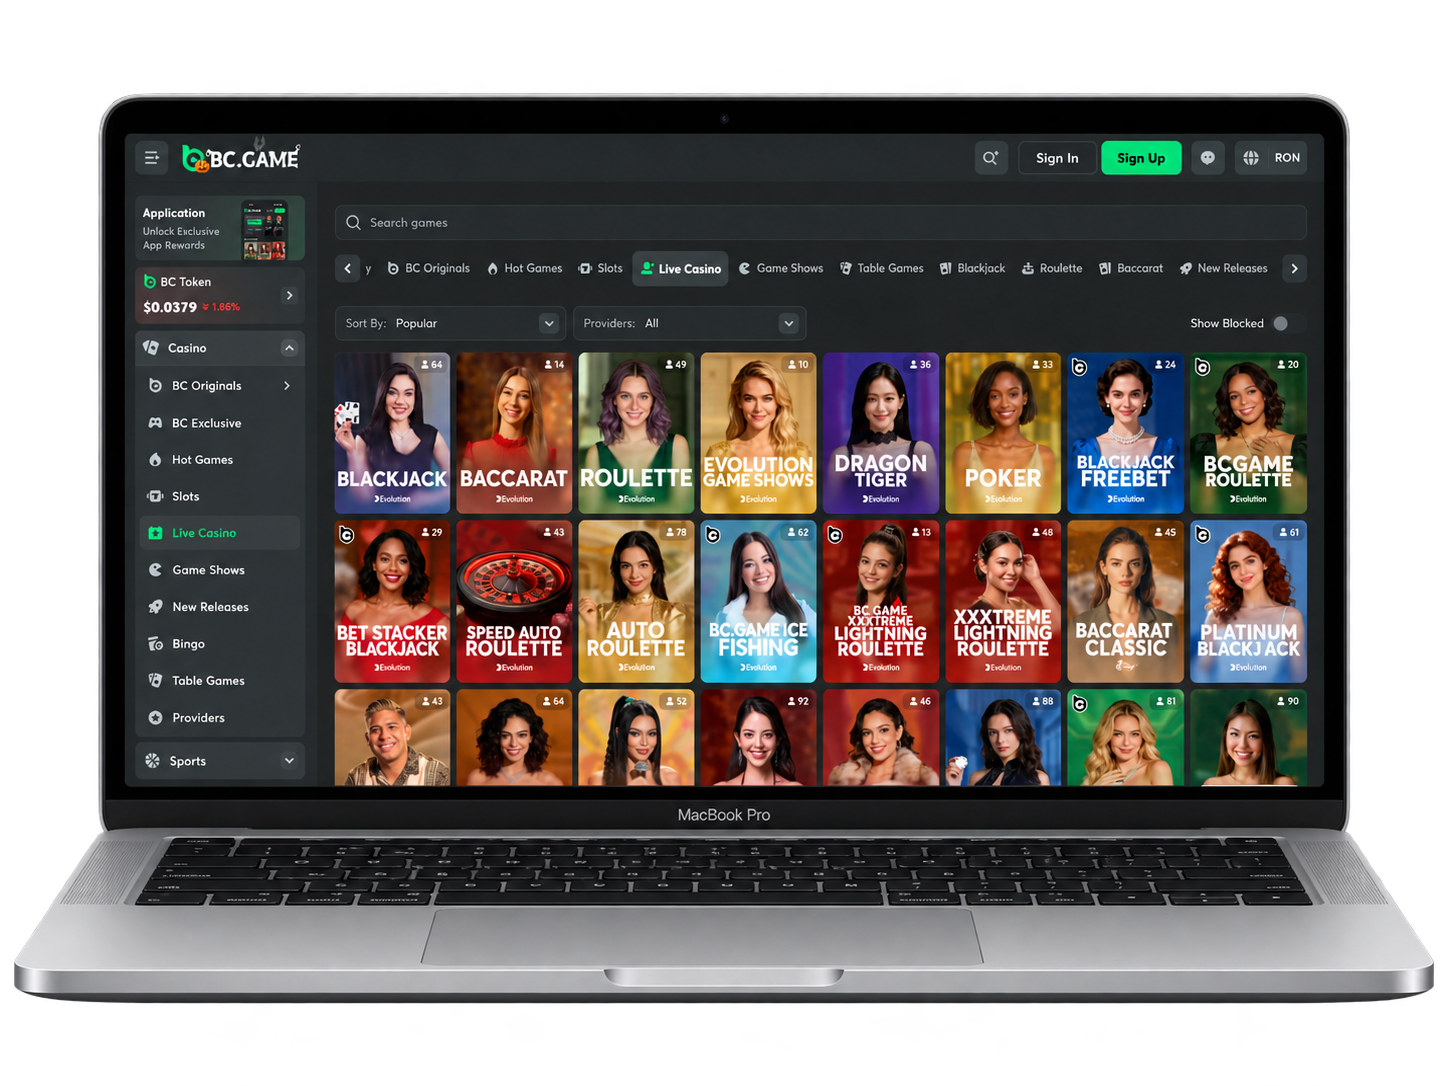Click the Hot Games flame sidebar icon
This screenshot has height=1086, width=1448.
click(x=155, y=460)
